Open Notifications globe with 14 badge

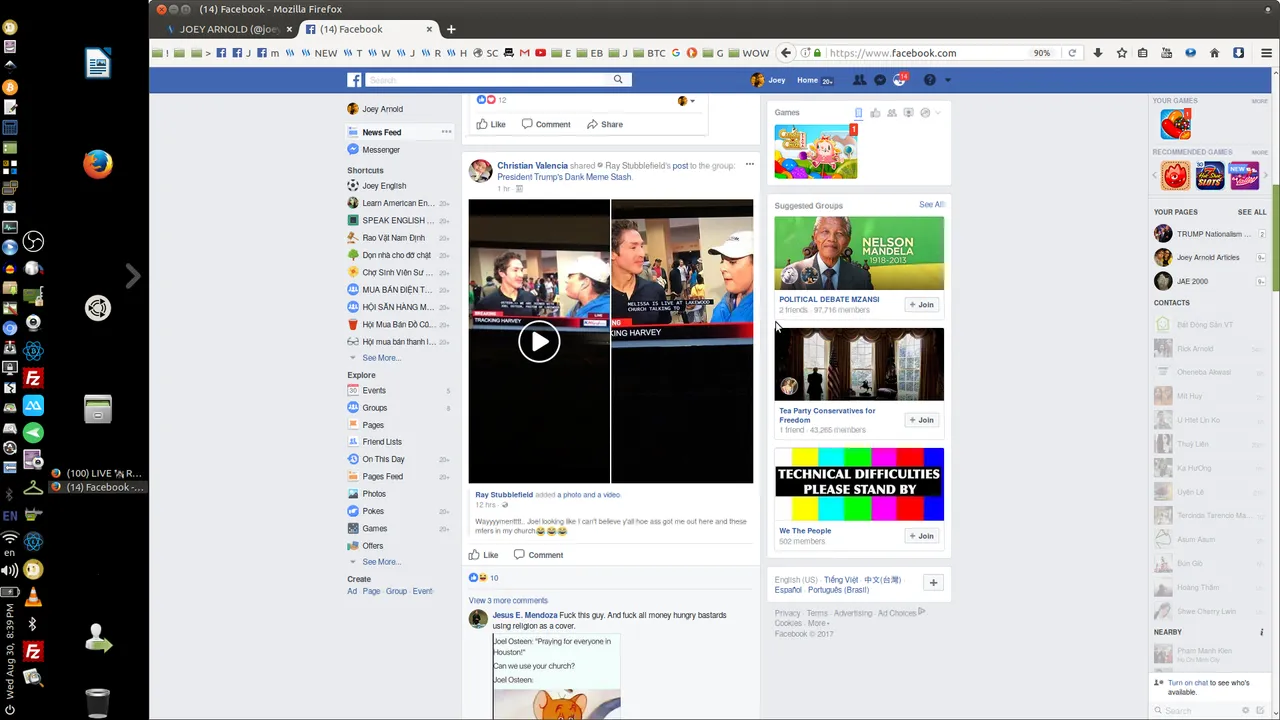900,80
